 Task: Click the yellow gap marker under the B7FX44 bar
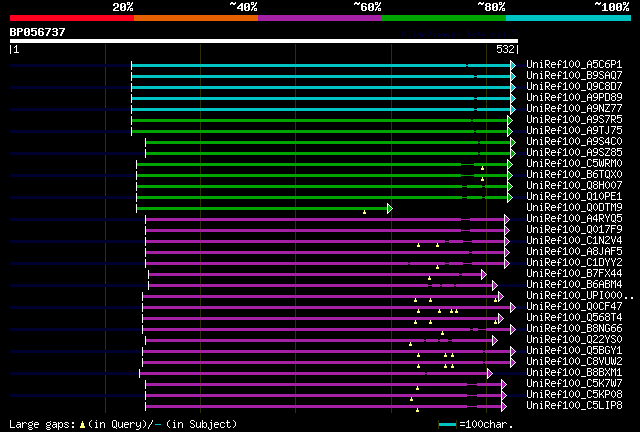(x=429, y=278)
